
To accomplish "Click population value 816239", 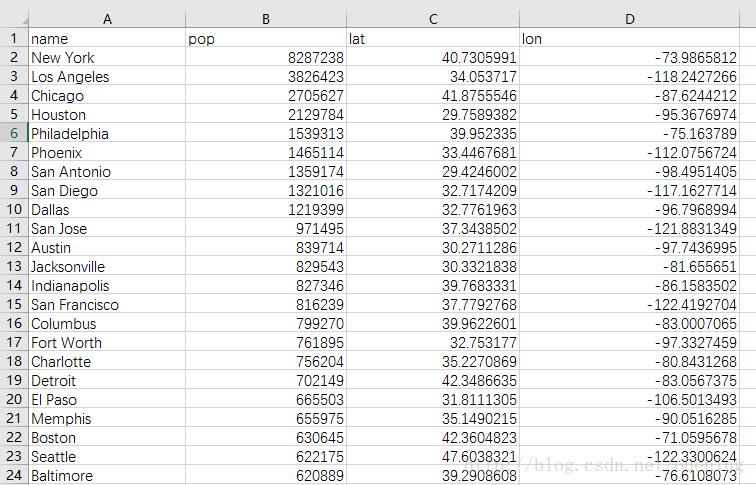I will click(266, 304).
